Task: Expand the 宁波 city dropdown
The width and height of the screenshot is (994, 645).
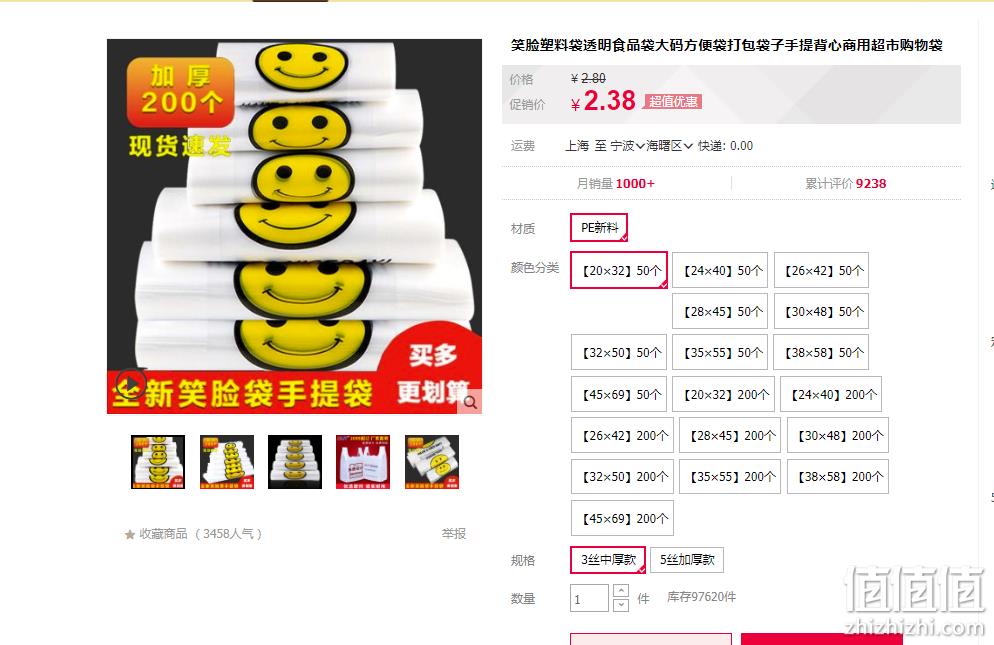Action: (628, 146)
